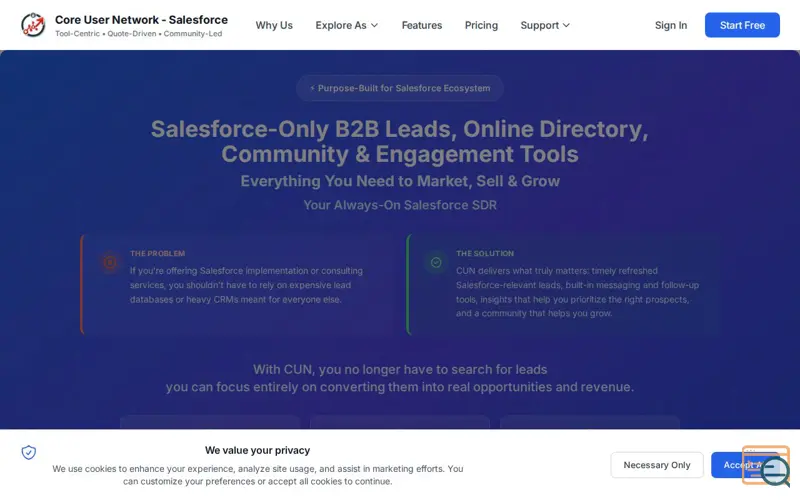
Task: Click the tagline 'Tool-Centric • Quote-Driven • Community-Led'
Action: click(139, 34)
